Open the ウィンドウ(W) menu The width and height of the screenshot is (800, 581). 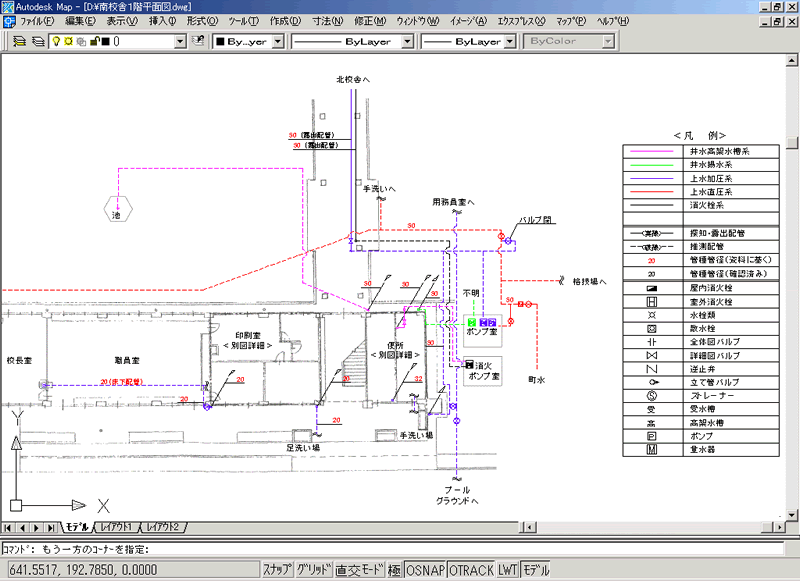click(417, 21)
